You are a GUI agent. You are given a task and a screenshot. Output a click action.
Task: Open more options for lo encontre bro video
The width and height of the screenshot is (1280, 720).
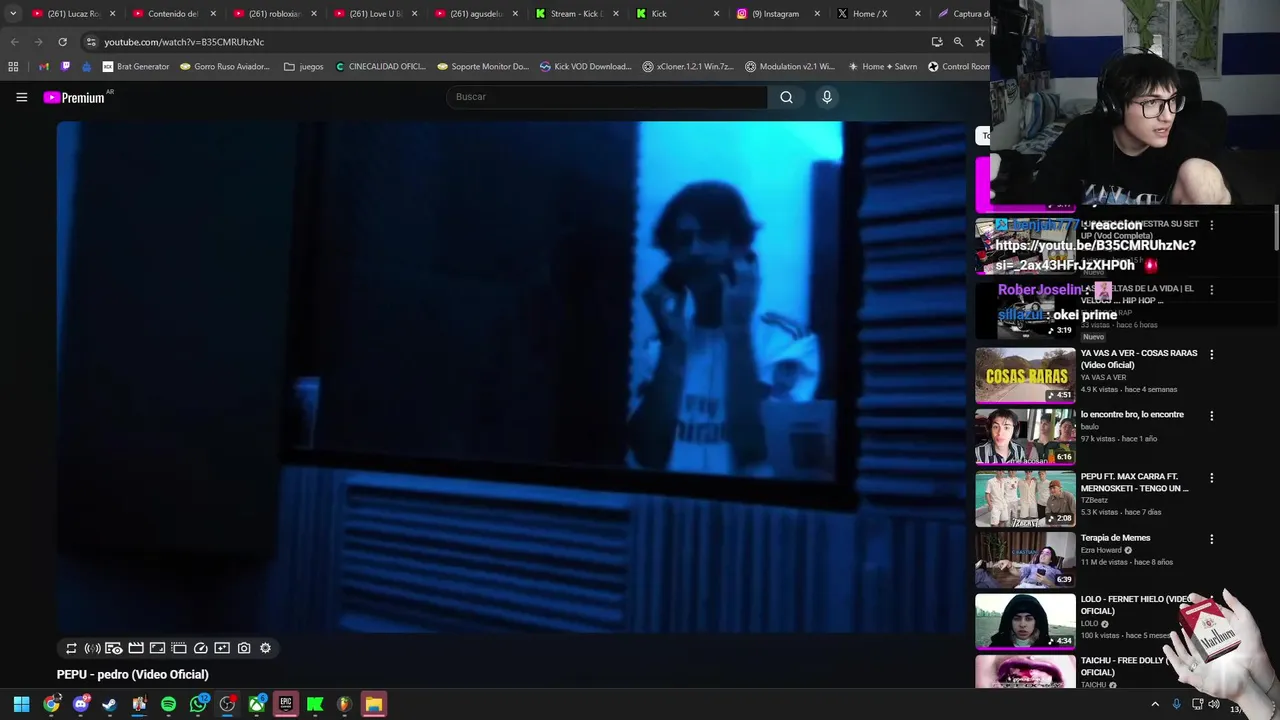point(1211,416)
